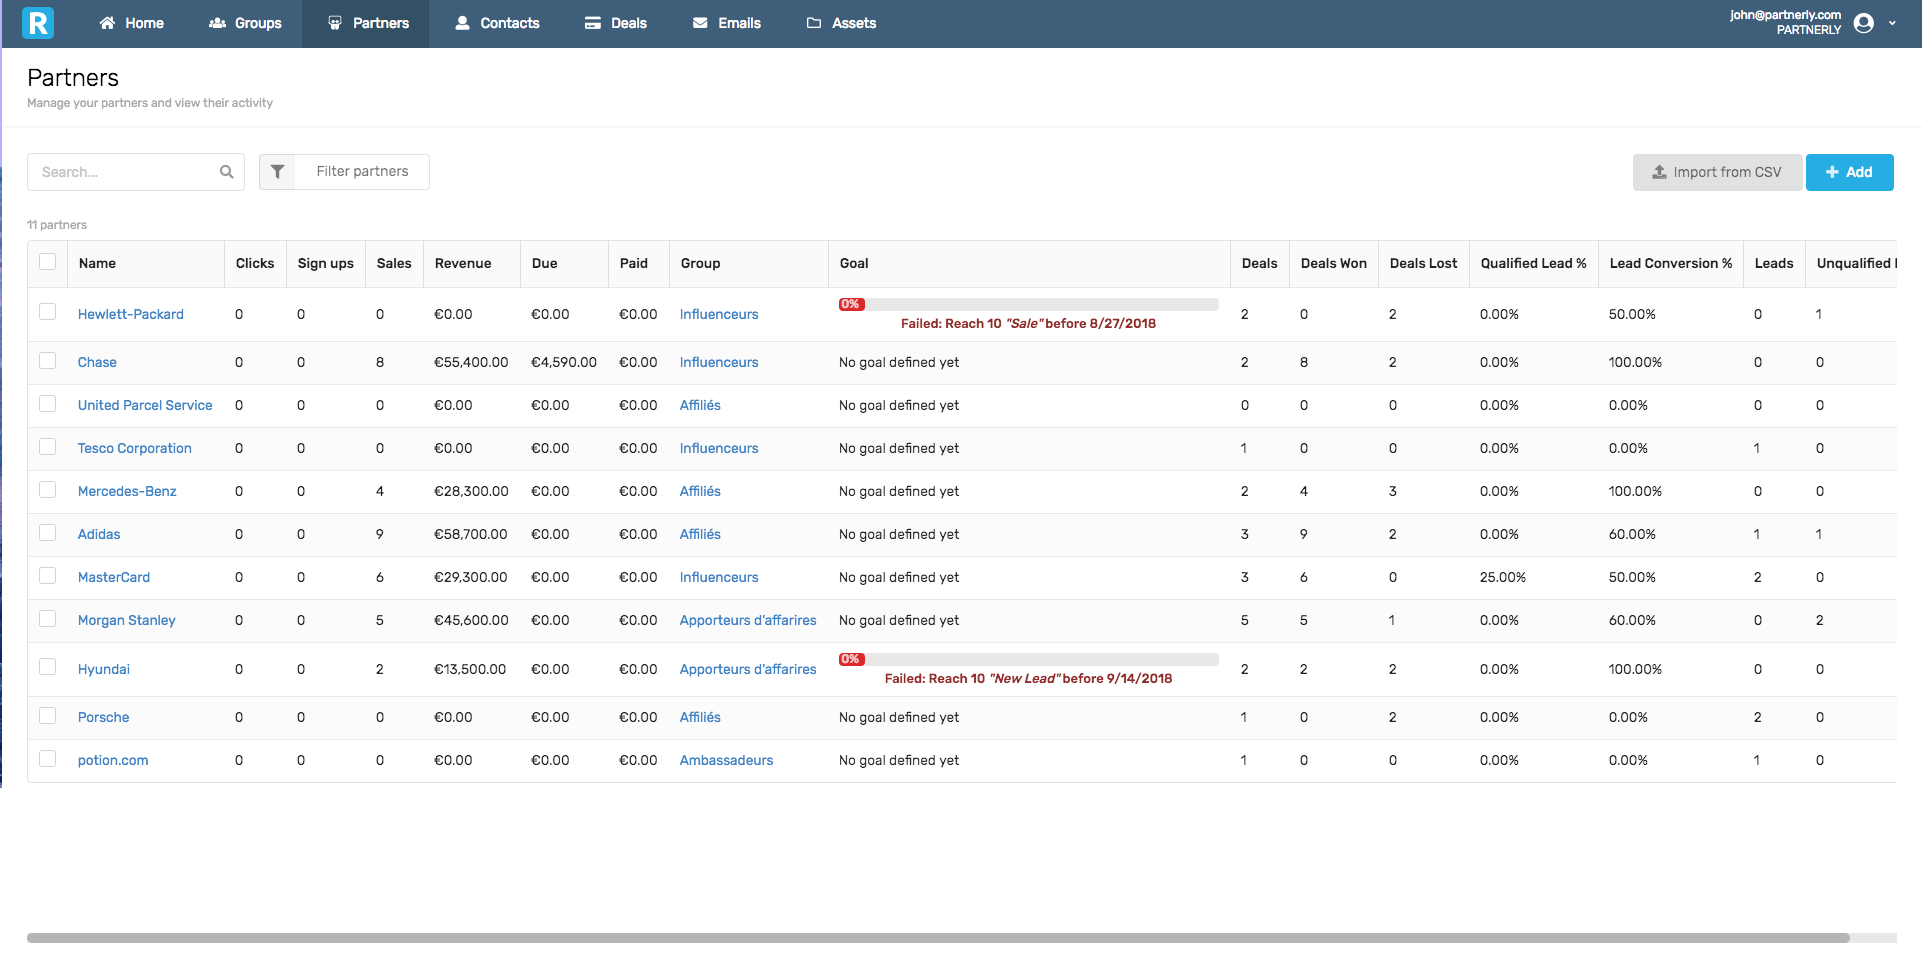
Task: Open the potion.com partner link
Action: pyautogui.click(x=113, y=760)
